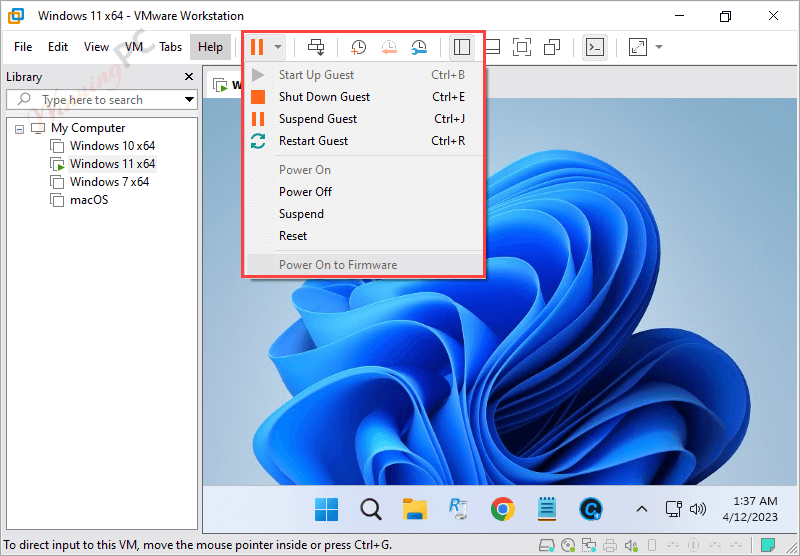The width and height of the screenshot is (800, 556).
Task: Click the greyed Power On entry
Action: [x=364, y=170]
